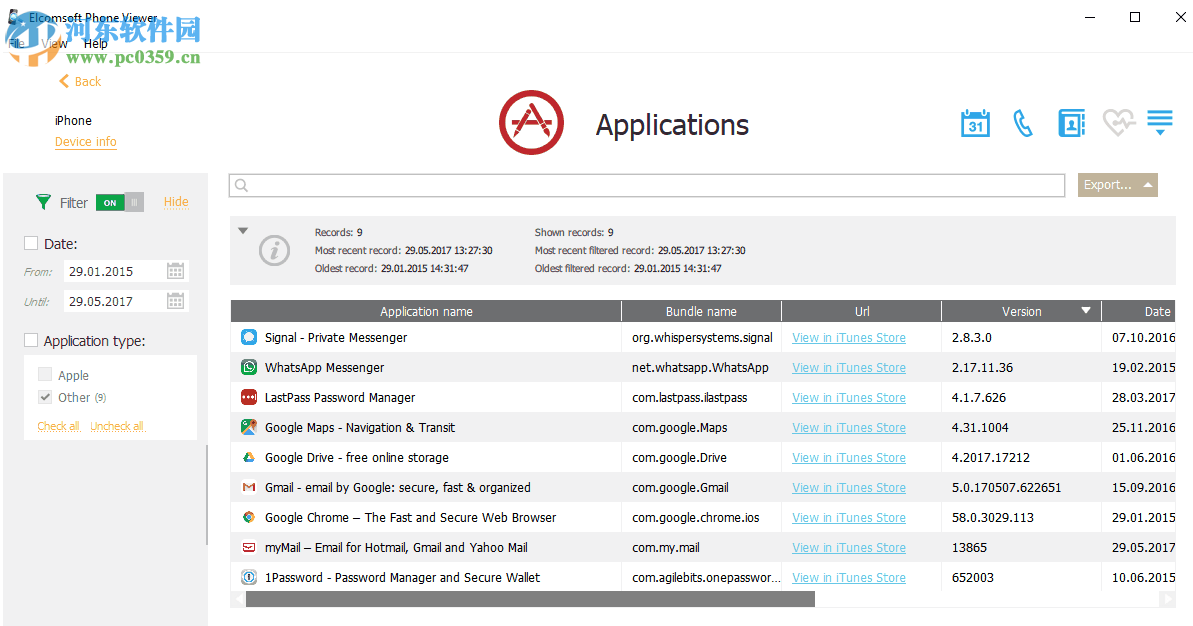
Task: Click the From date calendar picker icon
Action: pos(175,271)
